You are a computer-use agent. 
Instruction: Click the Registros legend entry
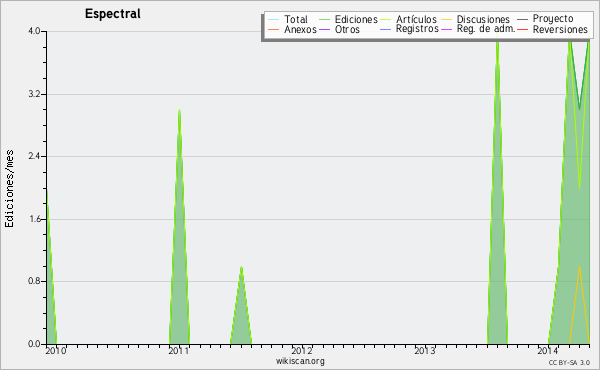coord(417,29)
